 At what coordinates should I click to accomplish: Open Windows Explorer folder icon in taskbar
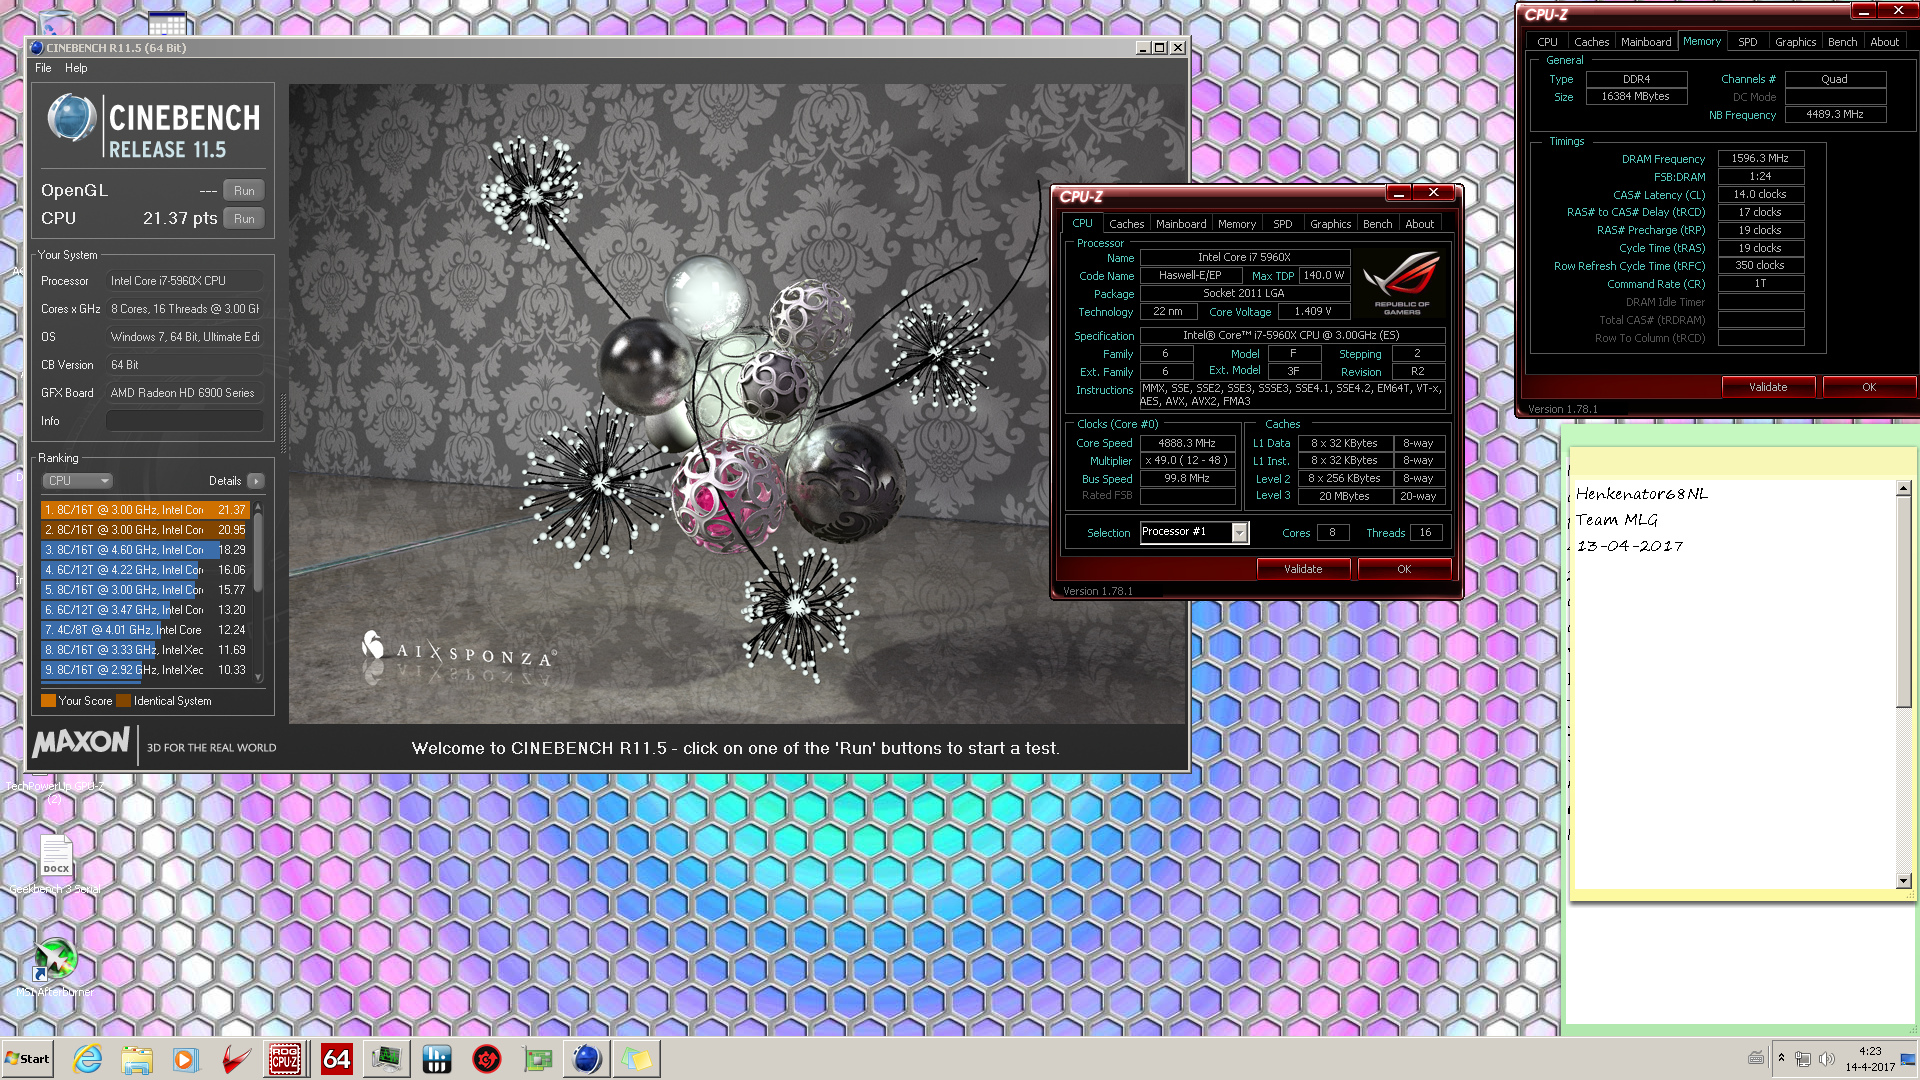point(137,1059)
